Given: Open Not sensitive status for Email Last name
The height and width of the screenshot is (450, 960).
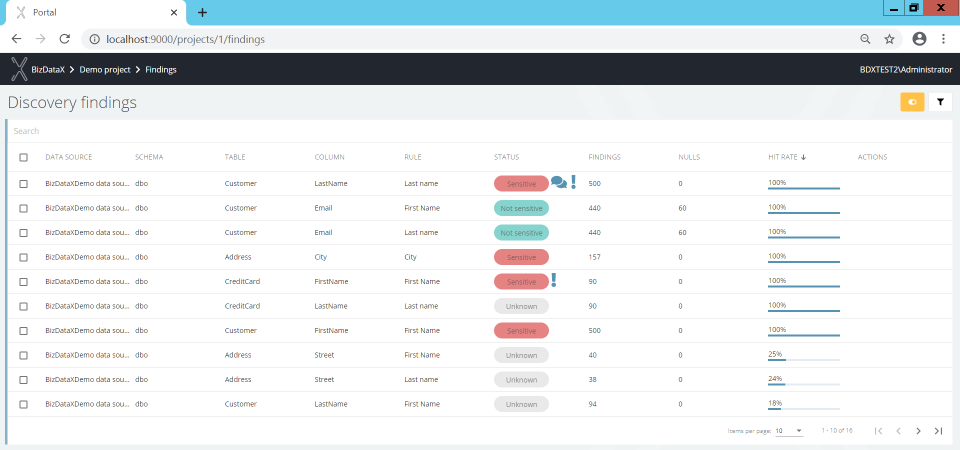Looking at the screenshot, I should [522, 233].
